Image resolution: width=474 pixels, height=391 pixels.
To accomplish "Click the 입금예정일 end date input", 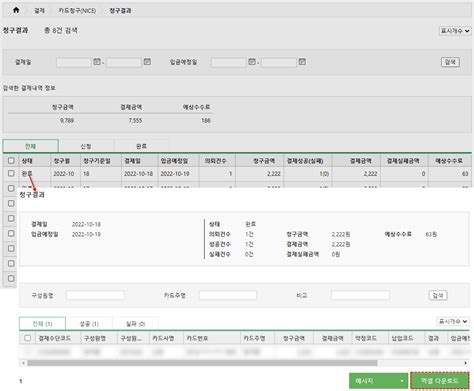I will coord(279,62).
